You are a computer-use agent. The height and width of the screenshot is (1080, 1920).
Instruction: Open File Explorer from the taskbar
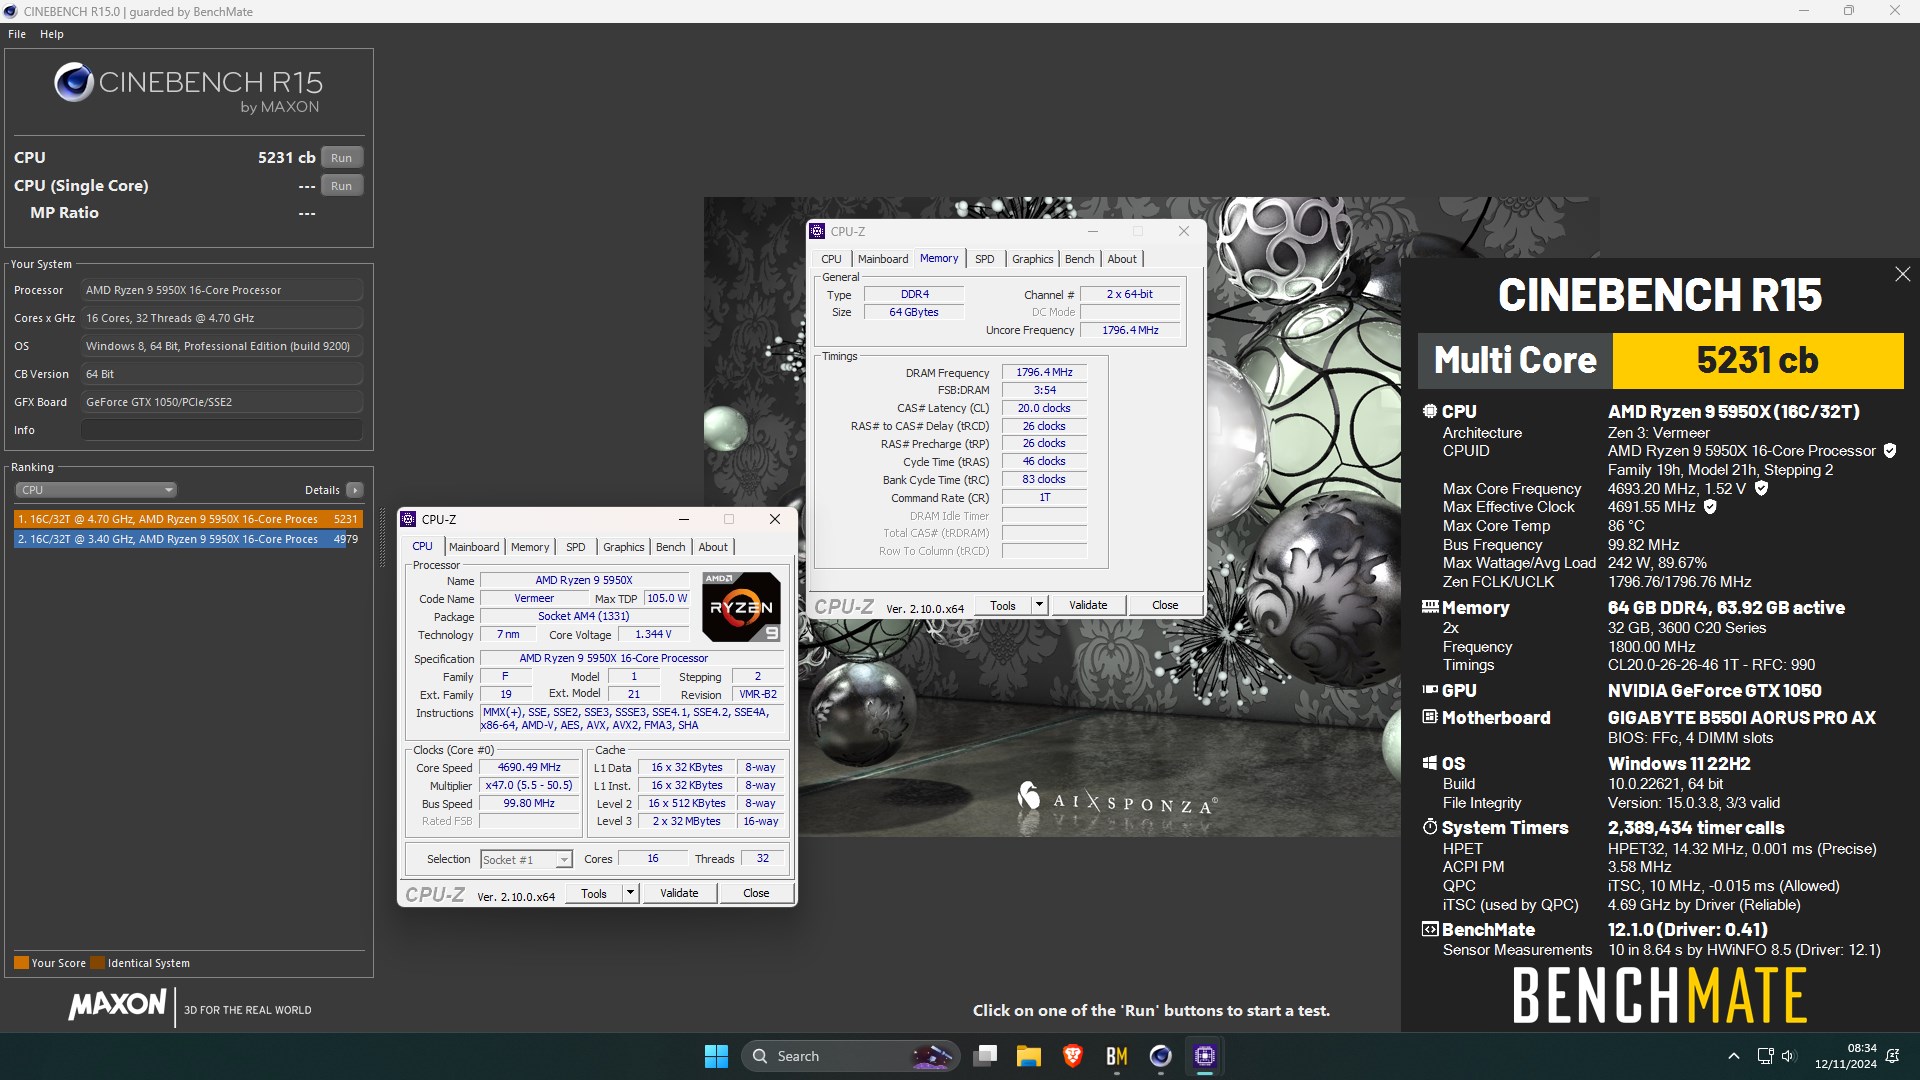point(1029,1056)
